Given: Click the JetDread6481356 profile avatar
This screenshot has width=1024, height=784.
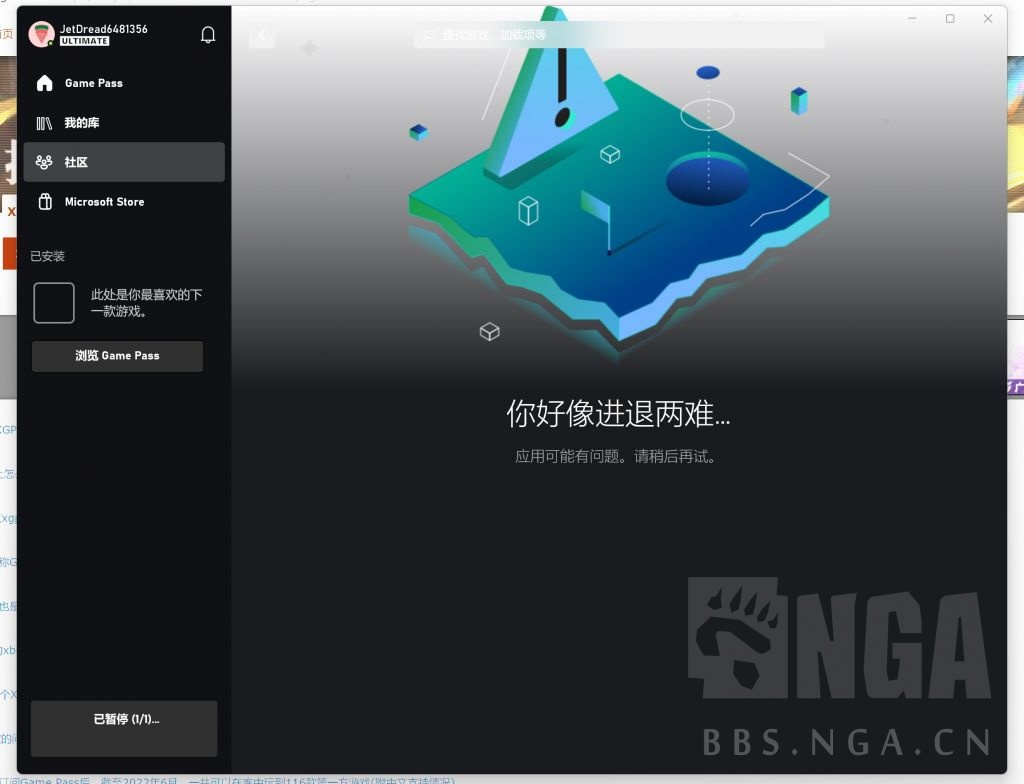Looking at the screenshot, I should tap(40, 34).
